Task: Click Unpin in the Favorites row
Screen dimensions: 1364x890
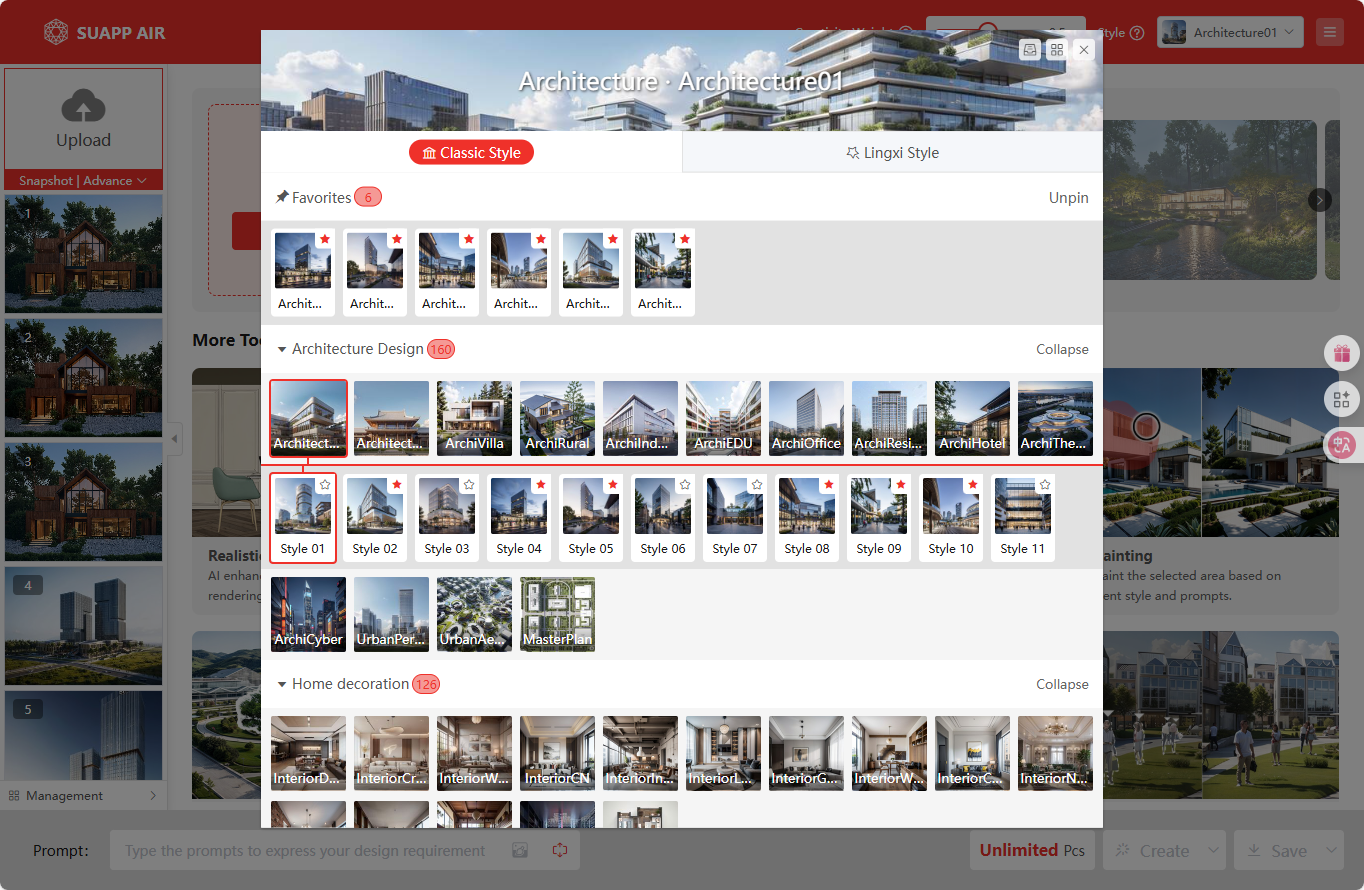Action: pyautogui.click(x=1068, y=198)
